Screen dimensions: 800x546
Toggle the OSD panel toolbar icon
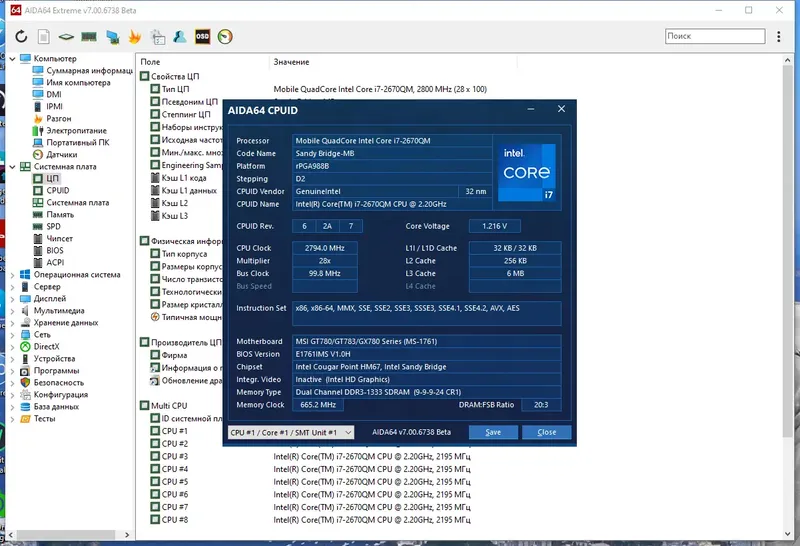(203, 36)
